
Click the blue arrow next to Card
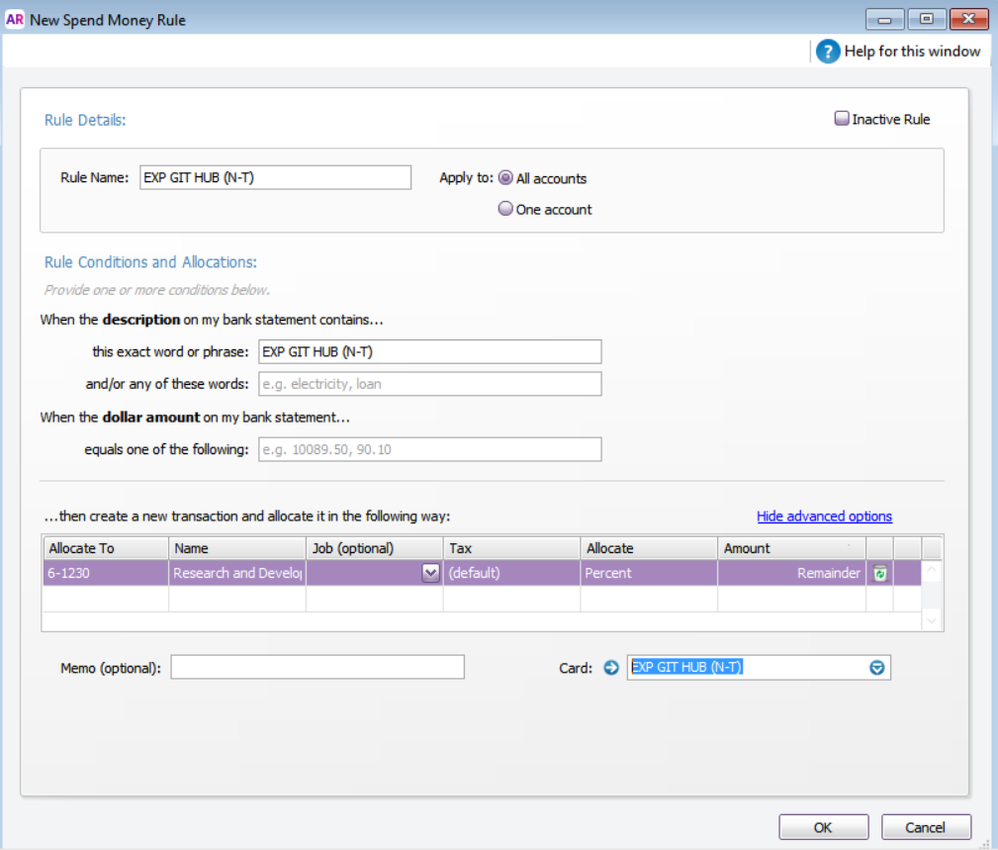(612, 668)
